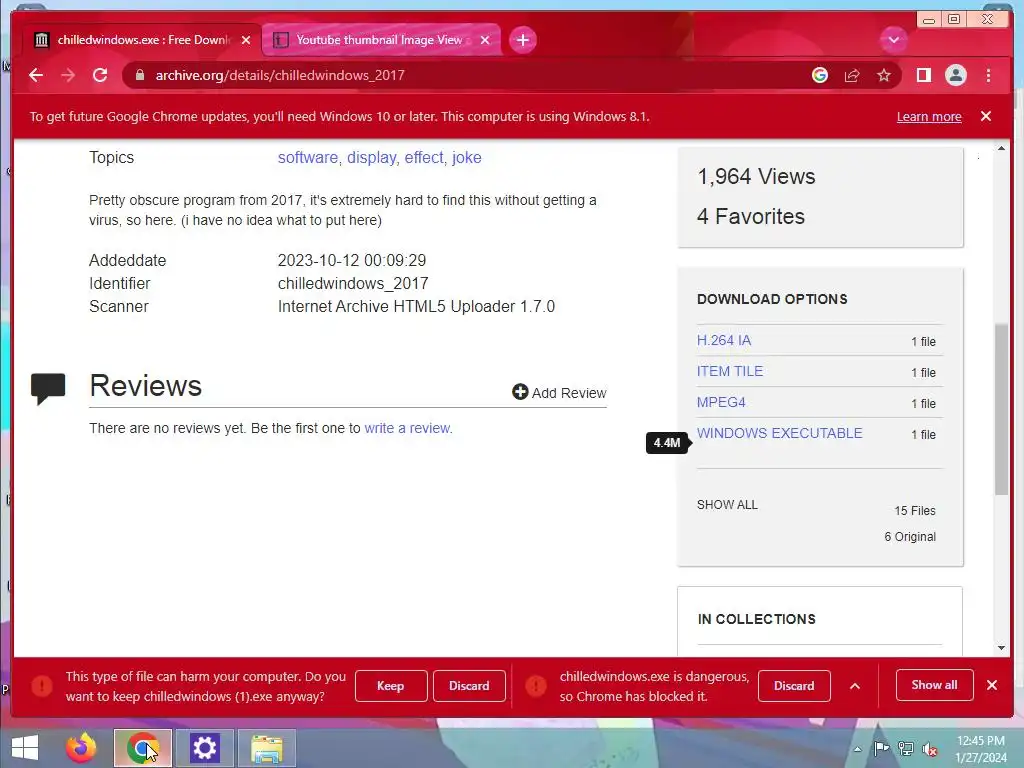The width and height of the screenshot is (1024, 768).
Task: Click the page scrollbar thumb
Action: [1001, 409]
